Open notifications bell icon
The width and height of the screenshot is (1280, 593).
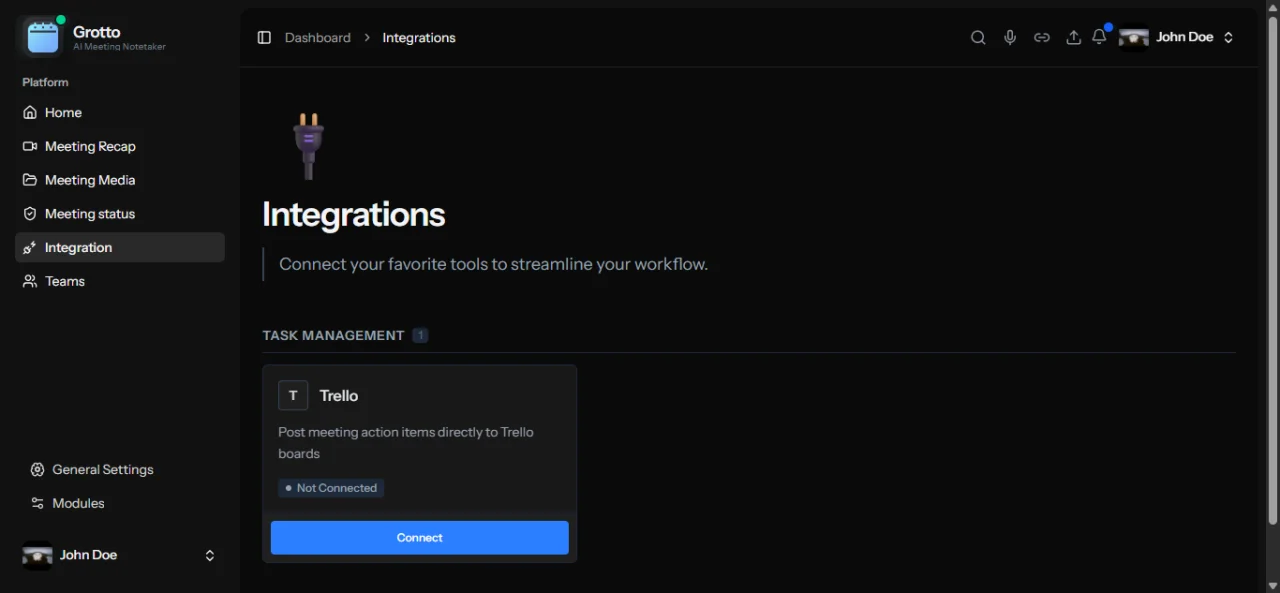coord(1099,37)
